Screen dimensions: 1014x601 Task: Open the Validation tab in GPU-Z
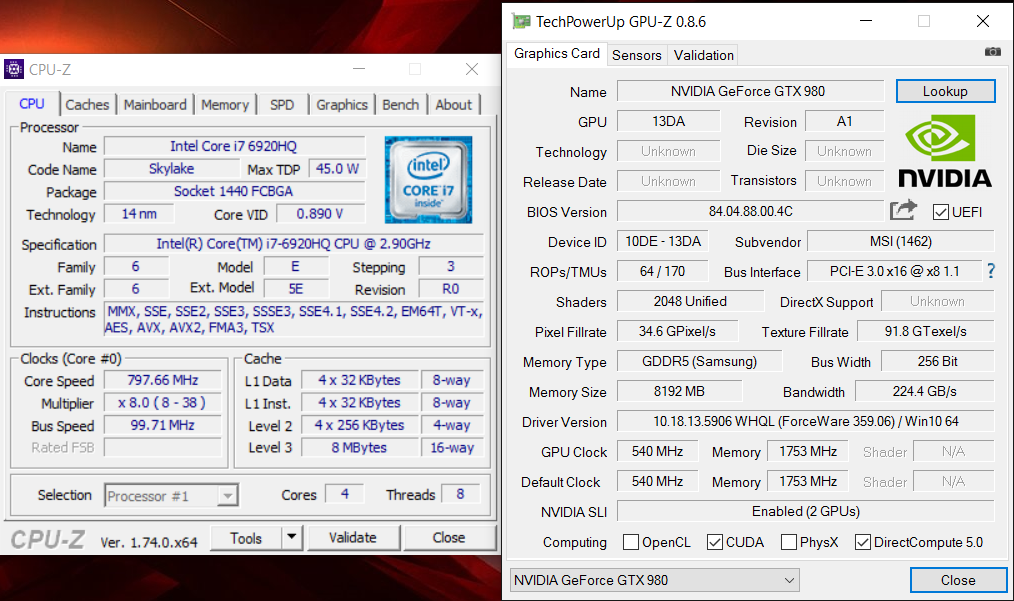[704, 55]
